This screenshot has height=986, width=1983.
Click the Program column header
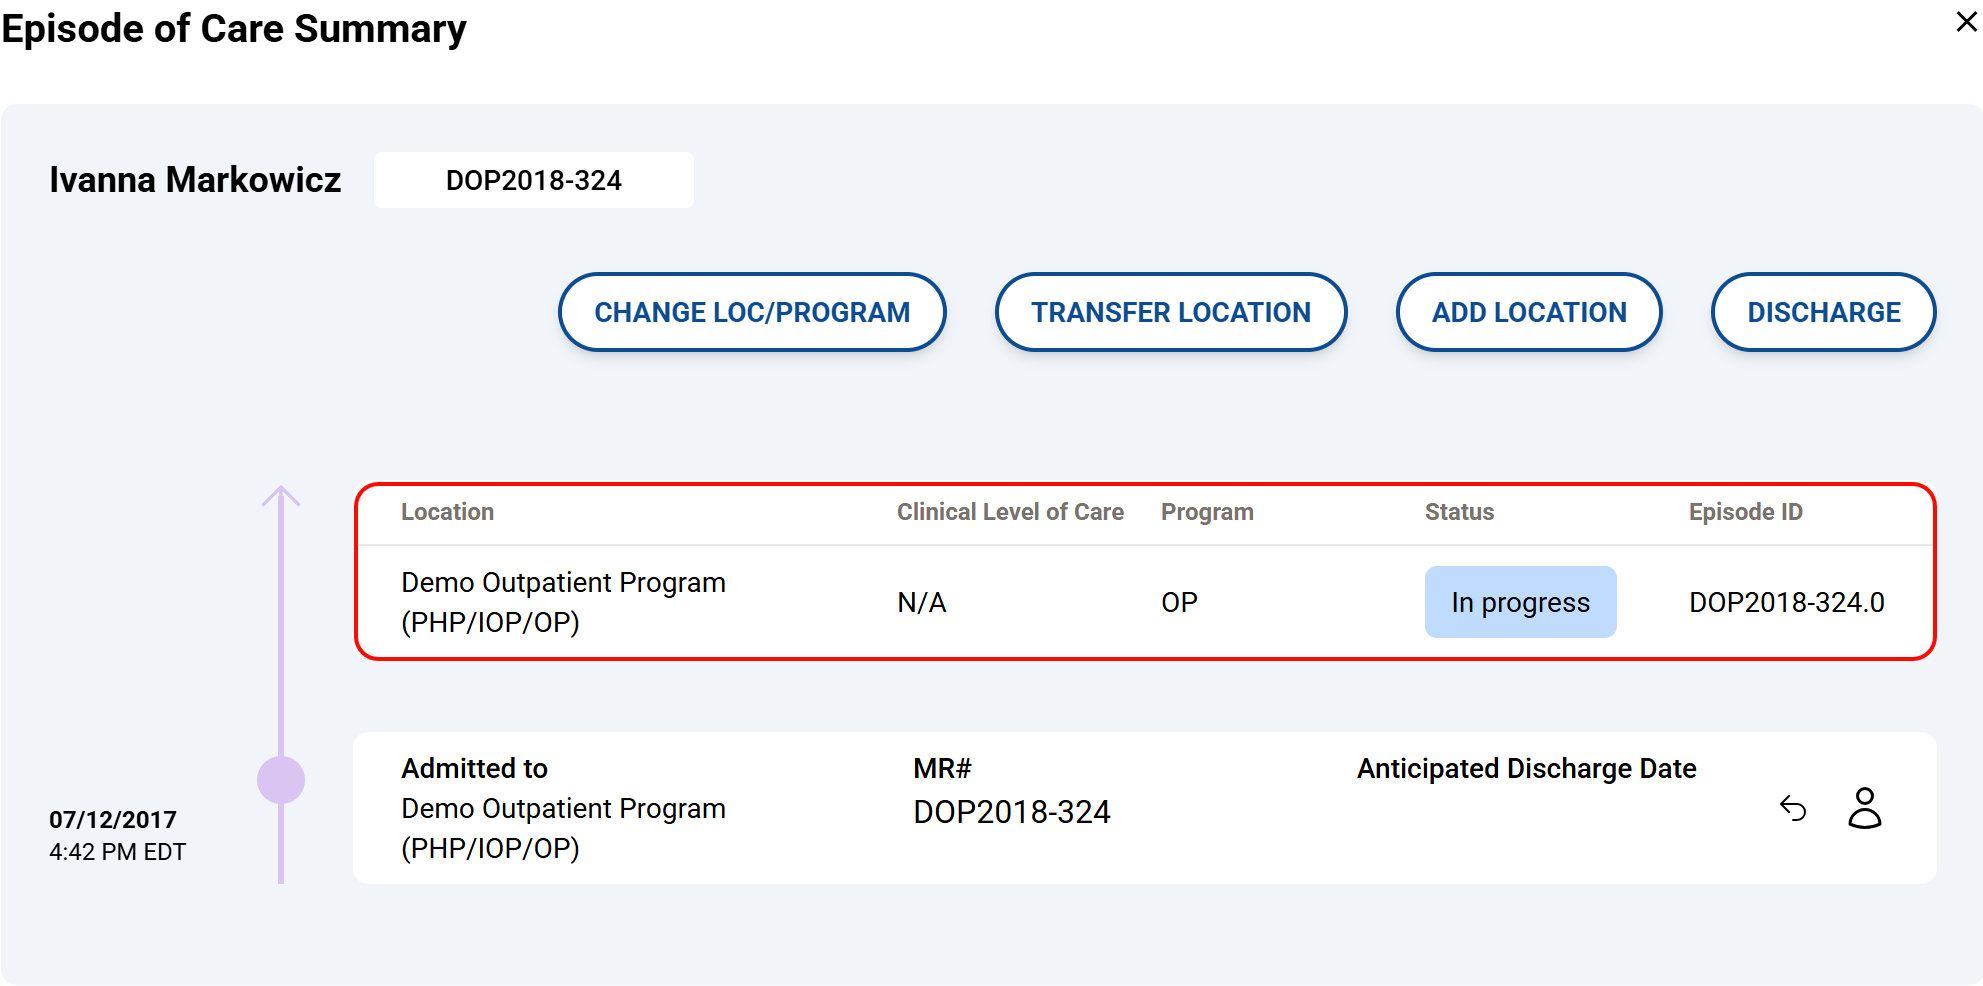tap(1207, 512)
